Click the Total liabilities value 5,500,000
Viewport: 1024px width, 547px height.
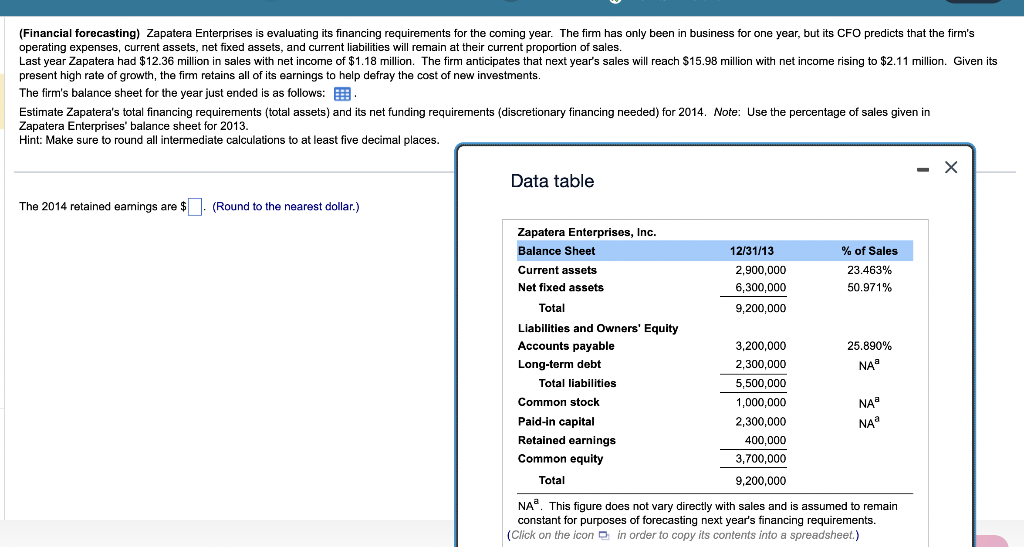760,383
